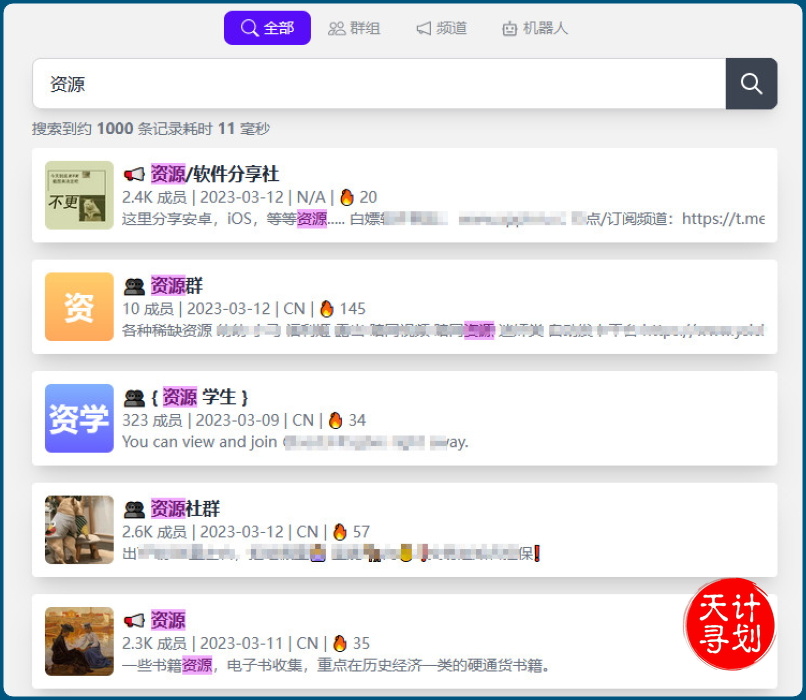Switch to the 频道 tab
The height and width of the screenshot is (700, 806).
coord(441,28)
